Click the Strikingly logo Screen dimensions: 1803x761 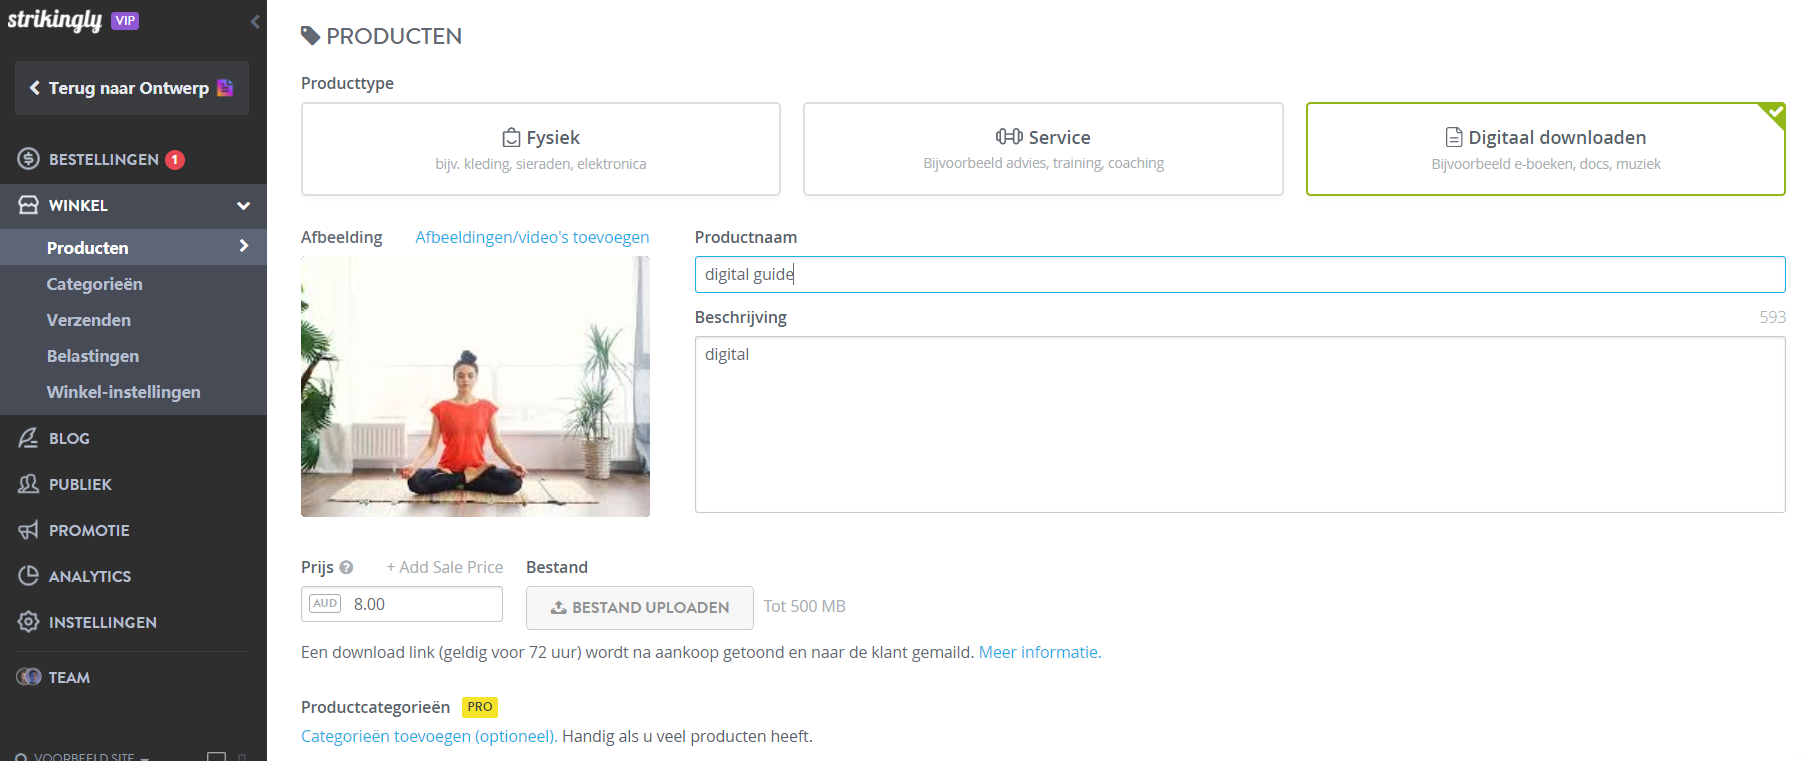54,20
